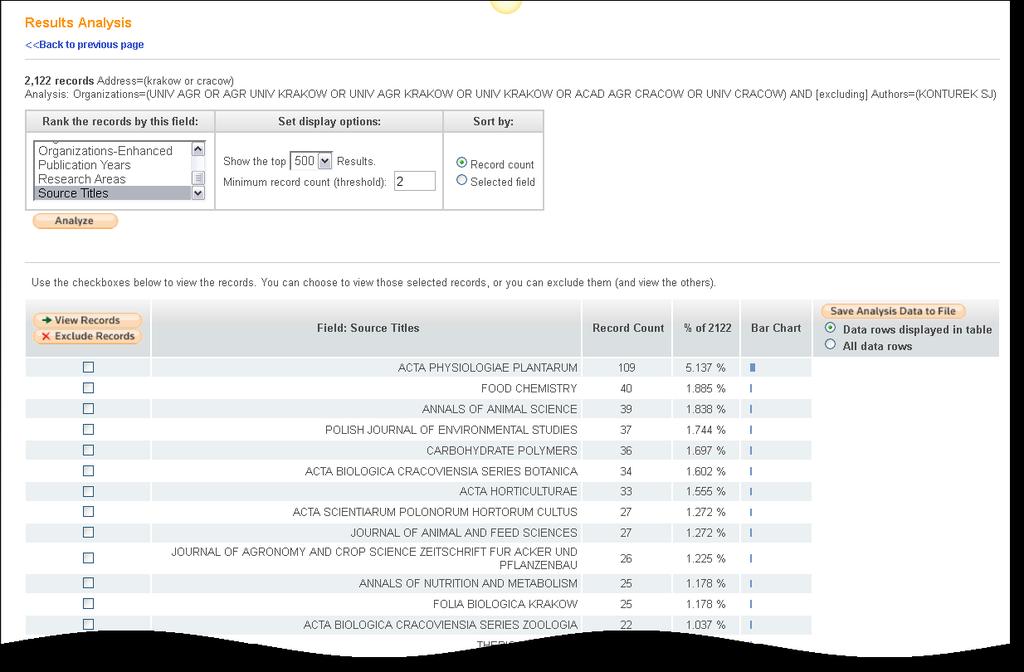Click the Record Count column header

[x=628, y=328]
